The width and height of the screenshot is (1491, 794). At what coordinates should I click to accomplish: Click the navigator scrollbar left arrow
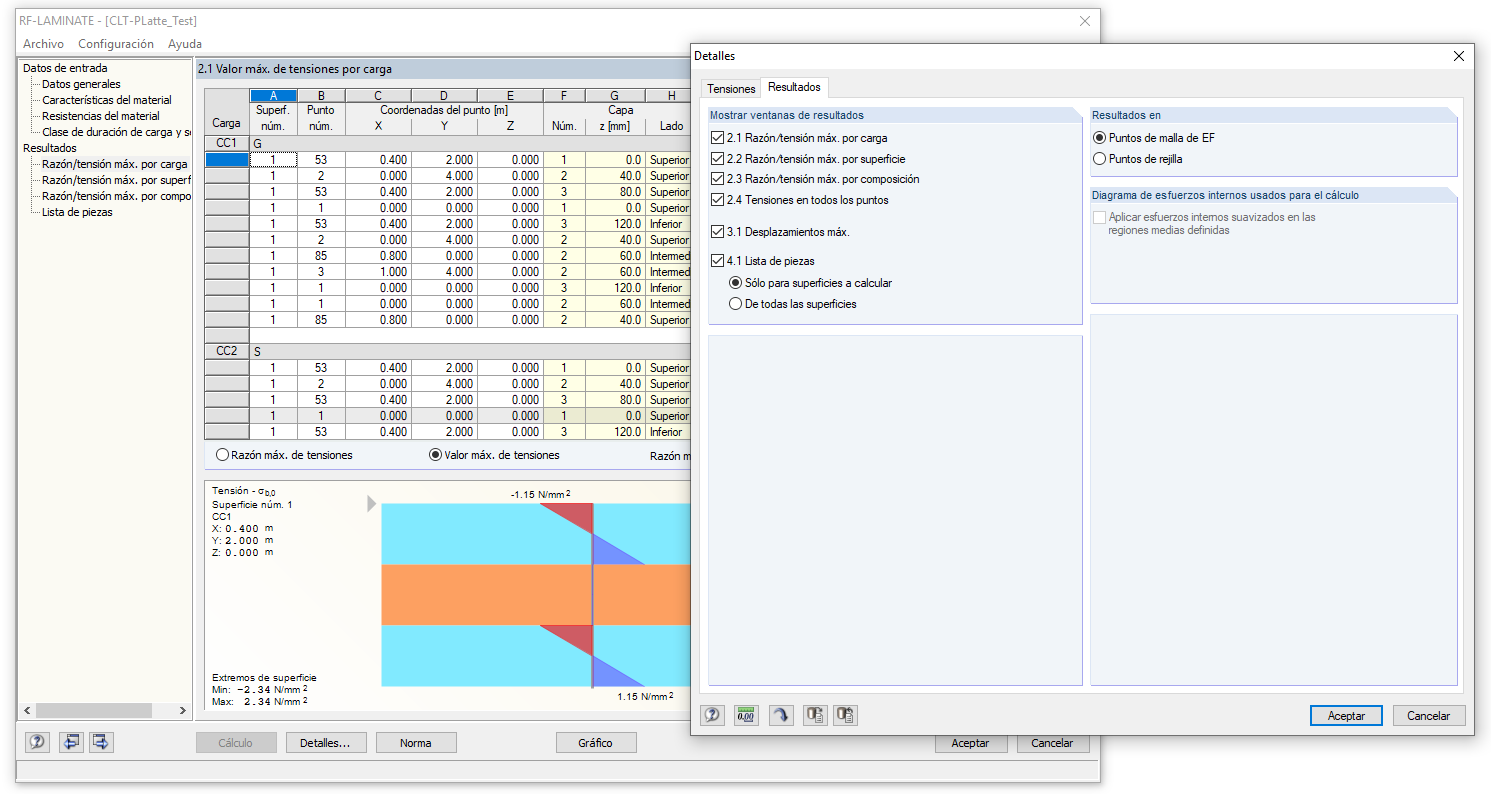pyautogui.click(x=26, y=710)
